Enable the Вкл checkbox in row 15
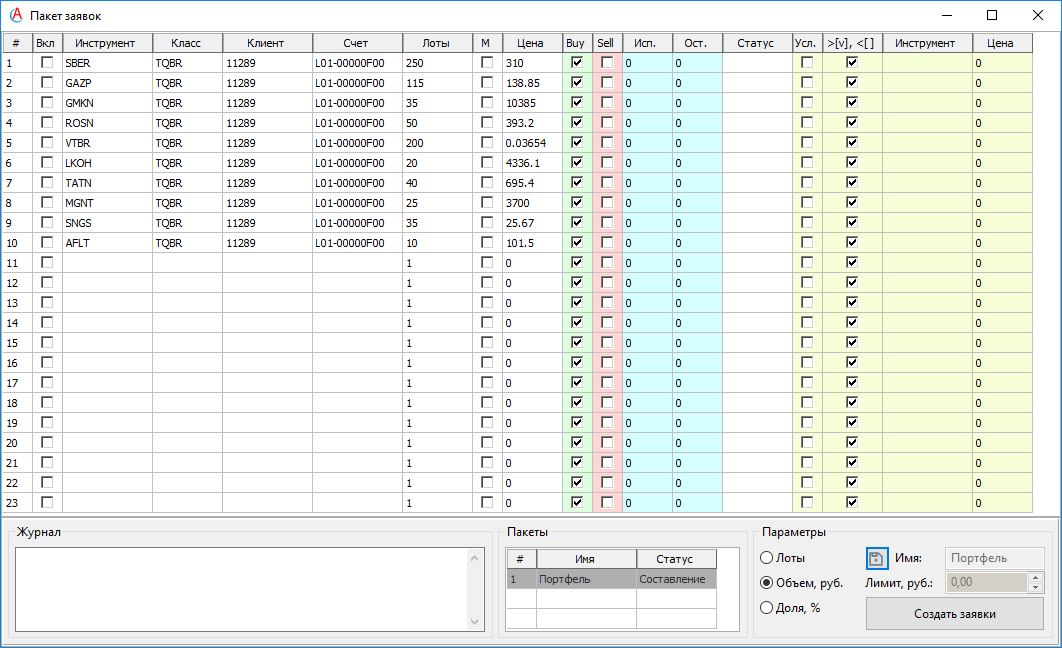This screenshot has width=1062, height=648. point(47,343)
